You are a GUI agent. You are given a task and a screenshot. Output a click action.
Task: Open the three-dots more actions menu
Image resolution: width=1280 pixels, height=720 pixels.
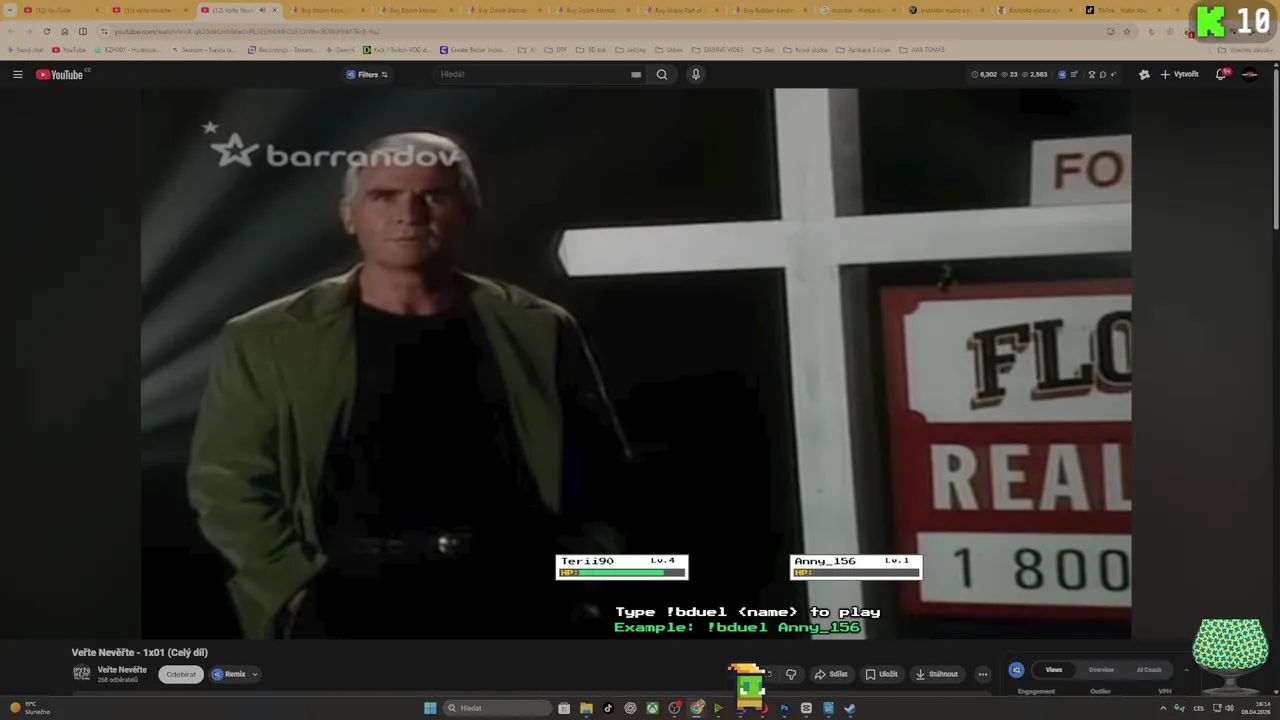coord(982,674)
